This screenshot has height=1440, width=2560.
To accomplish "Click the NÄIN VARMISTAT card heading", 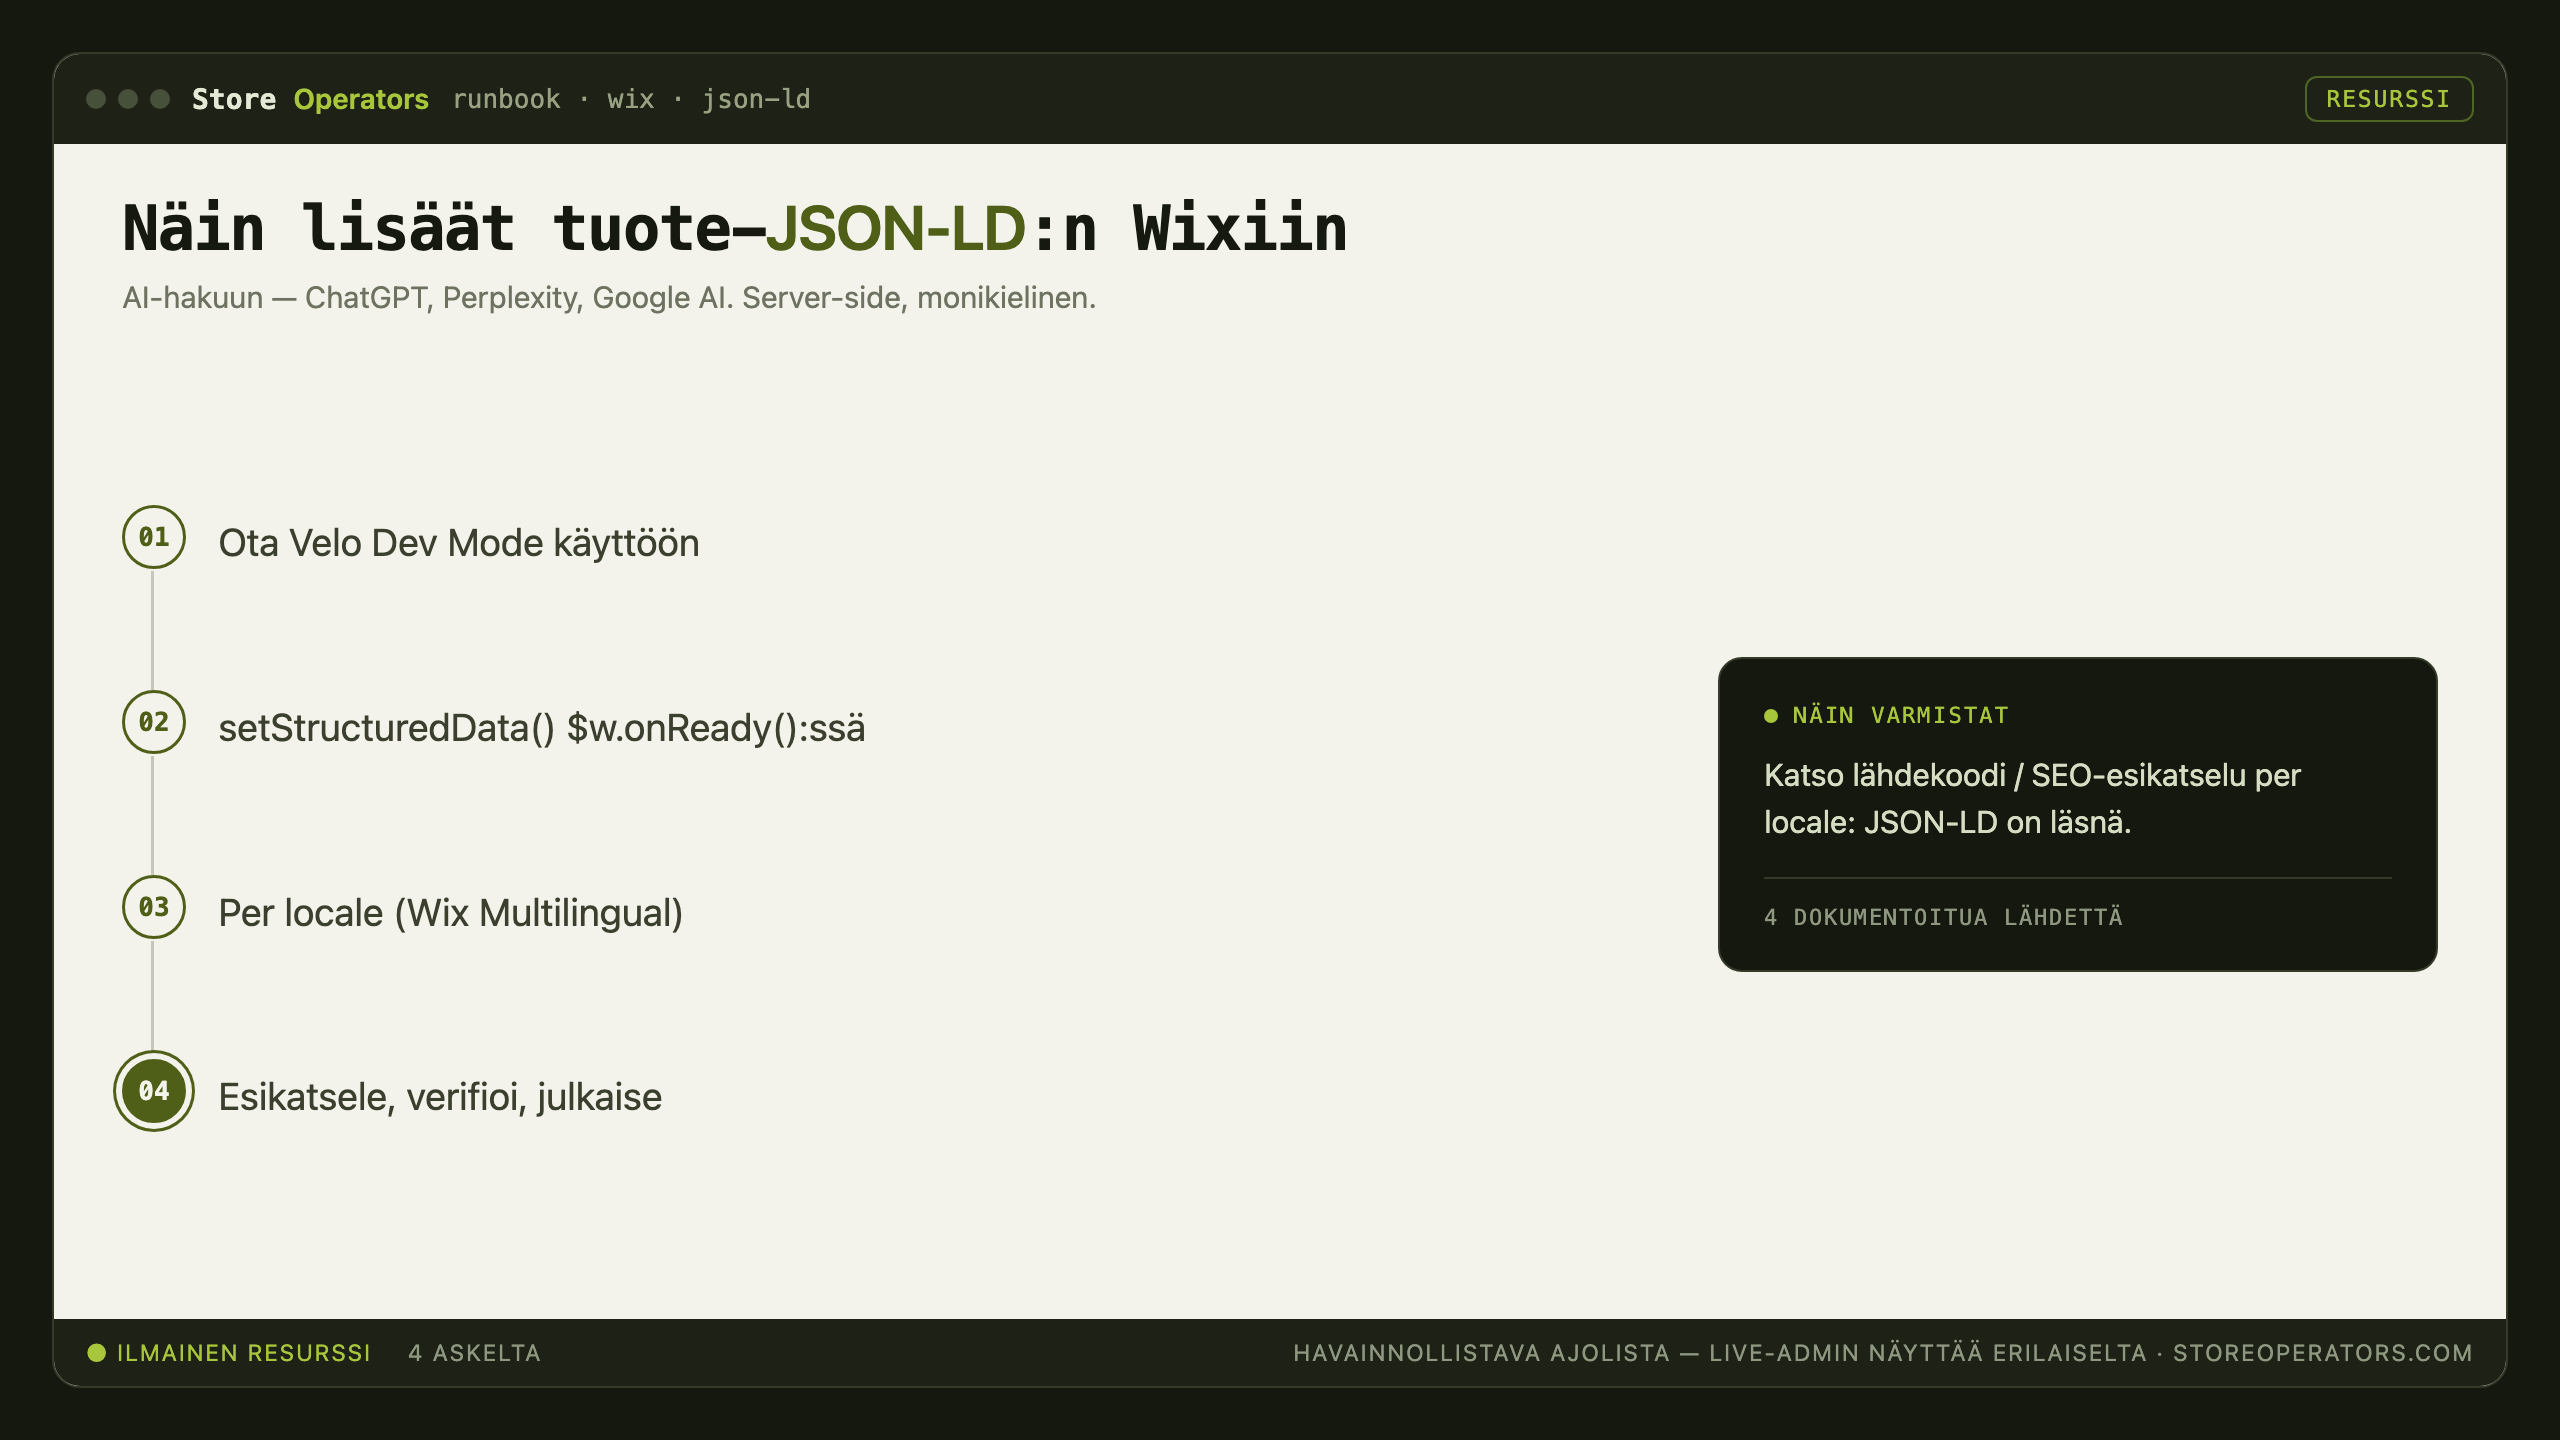I will point(1900,716).
